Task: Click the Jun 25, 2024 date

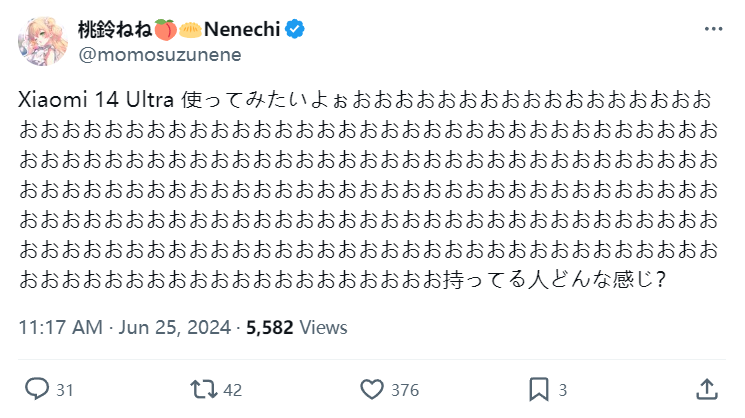Action: (177, 327)
